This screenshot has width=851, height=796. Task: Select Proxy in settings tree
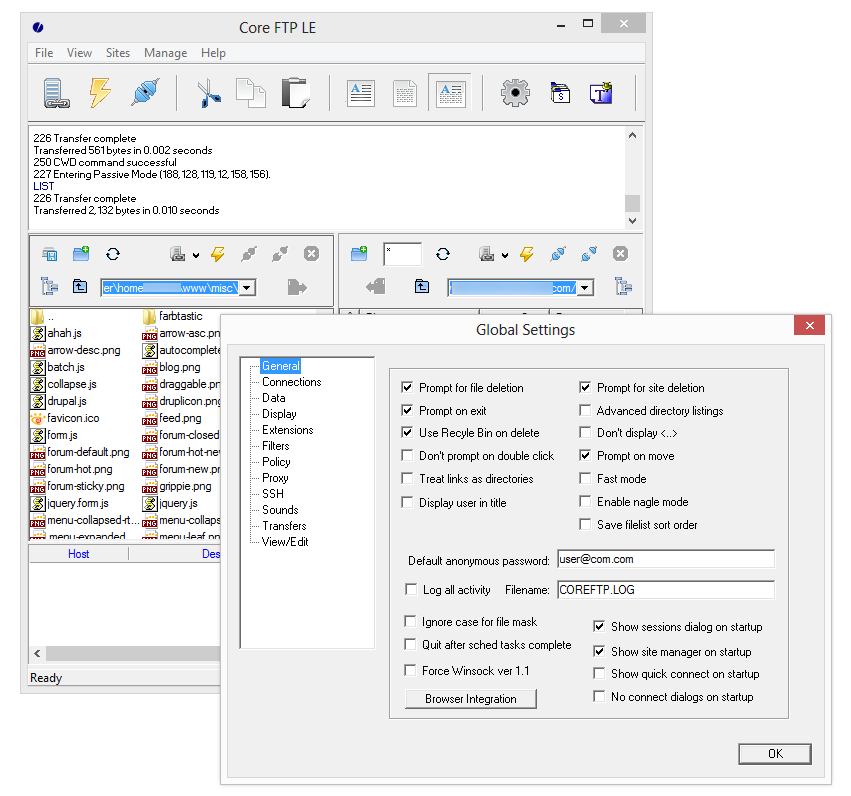[275, 478]
